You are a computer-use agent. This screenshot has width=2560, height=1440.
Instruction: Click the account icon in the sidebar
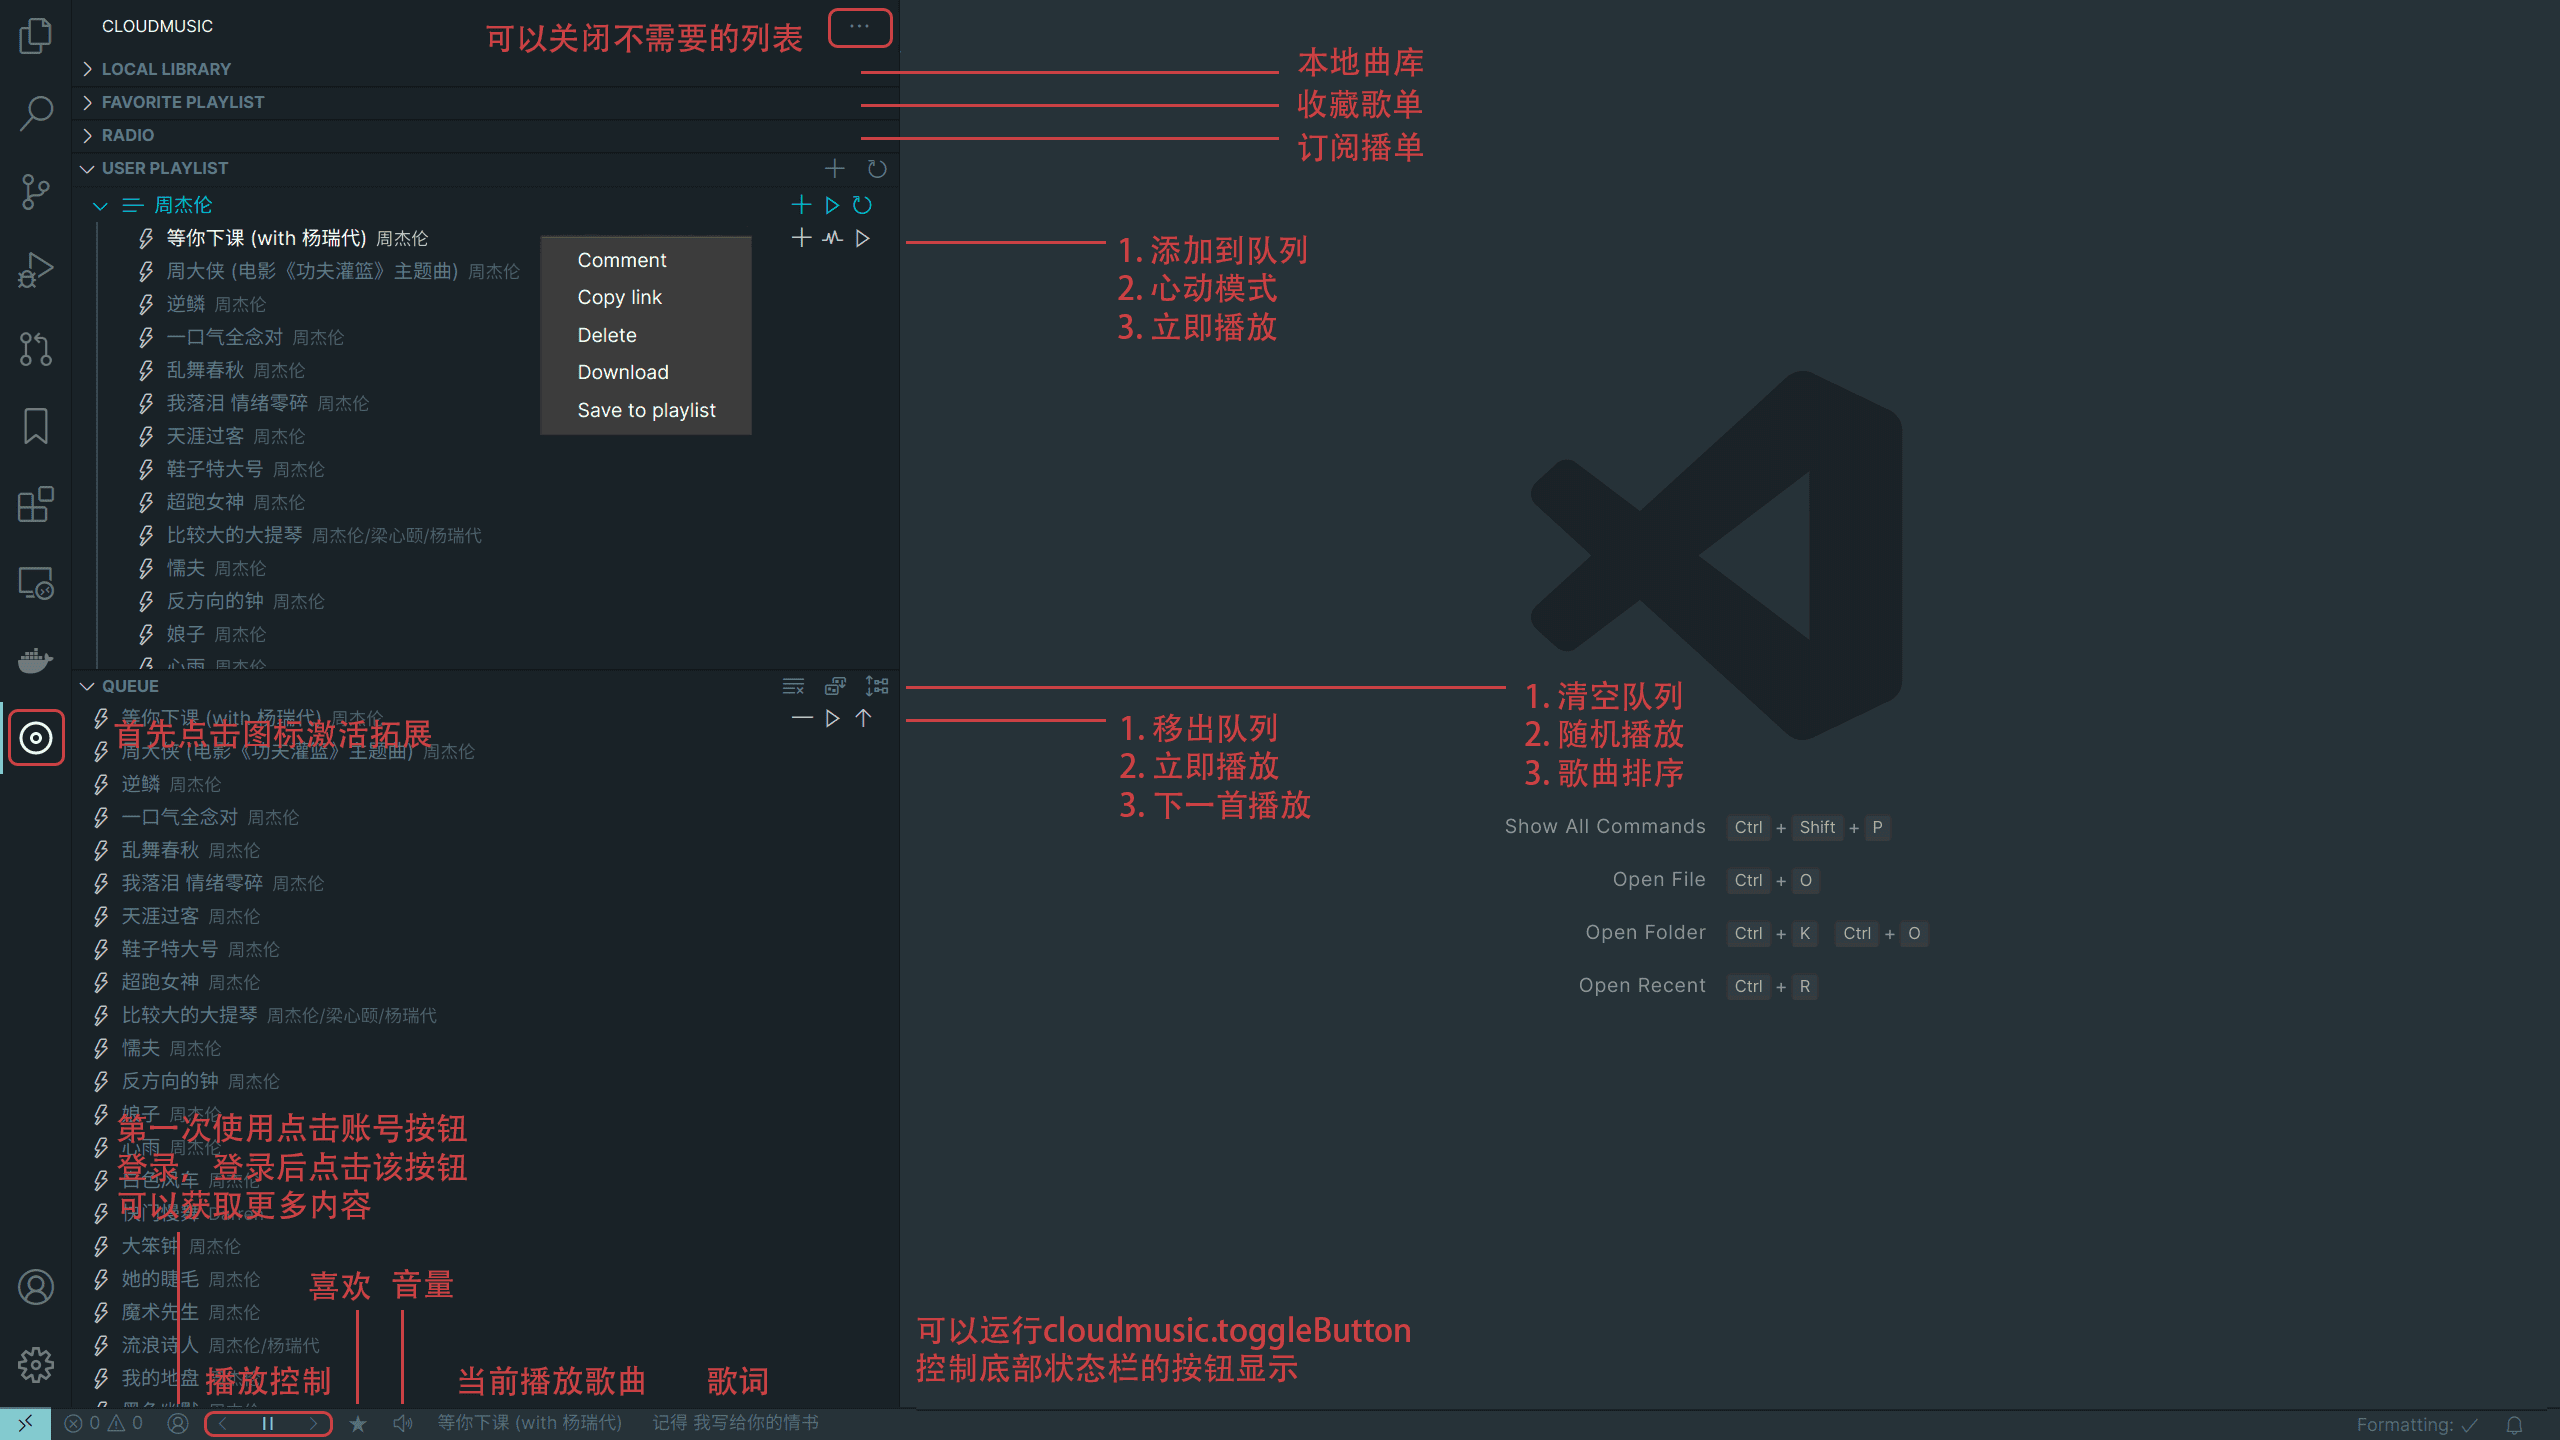click(37, 1287)
